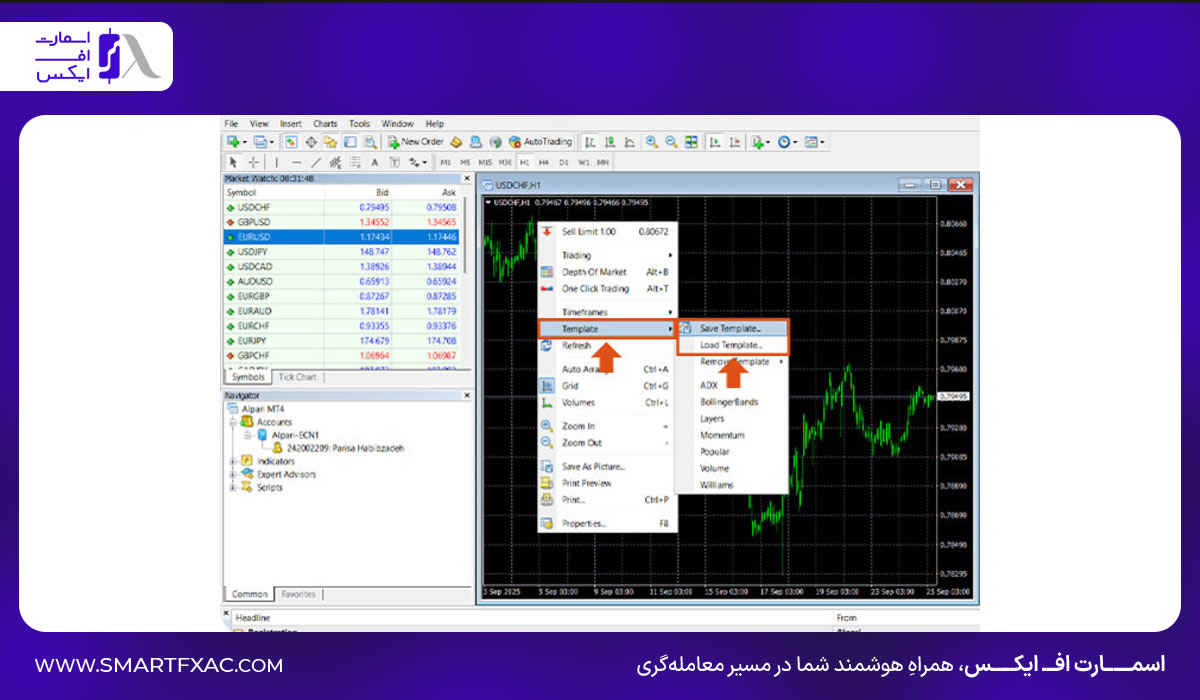This screenshot has width=1200, height=700.
Task: Open the Profiles dropdown in the toolbar
Action: coord(264,142)
